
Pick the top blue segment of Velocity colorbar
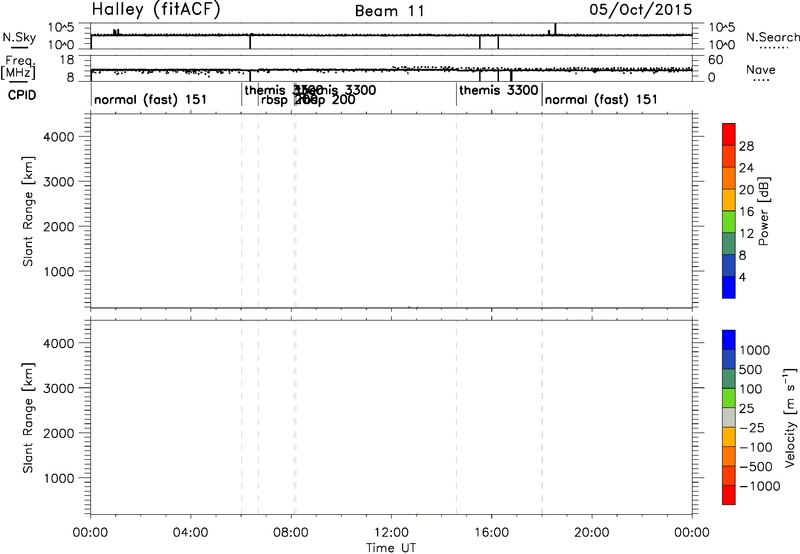point(729,340)
